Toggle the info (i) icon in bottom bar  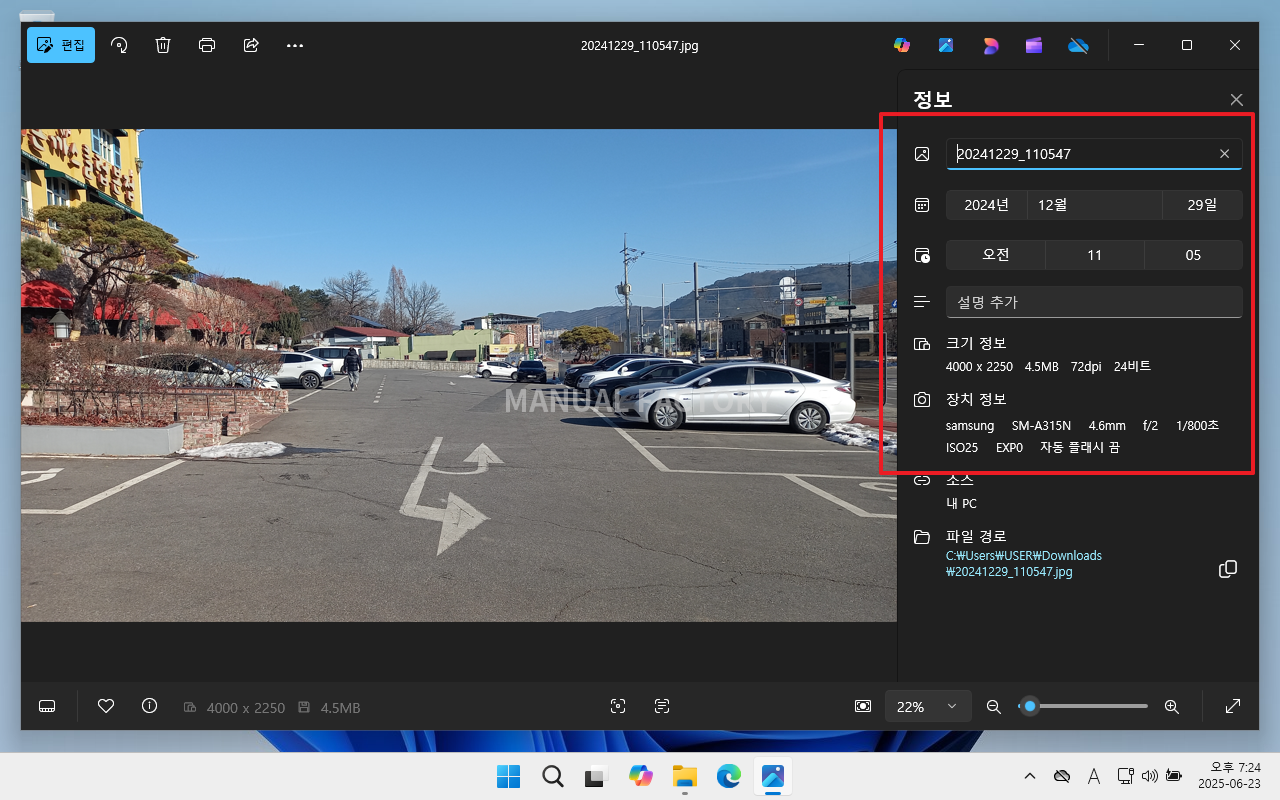pos(150,706)
